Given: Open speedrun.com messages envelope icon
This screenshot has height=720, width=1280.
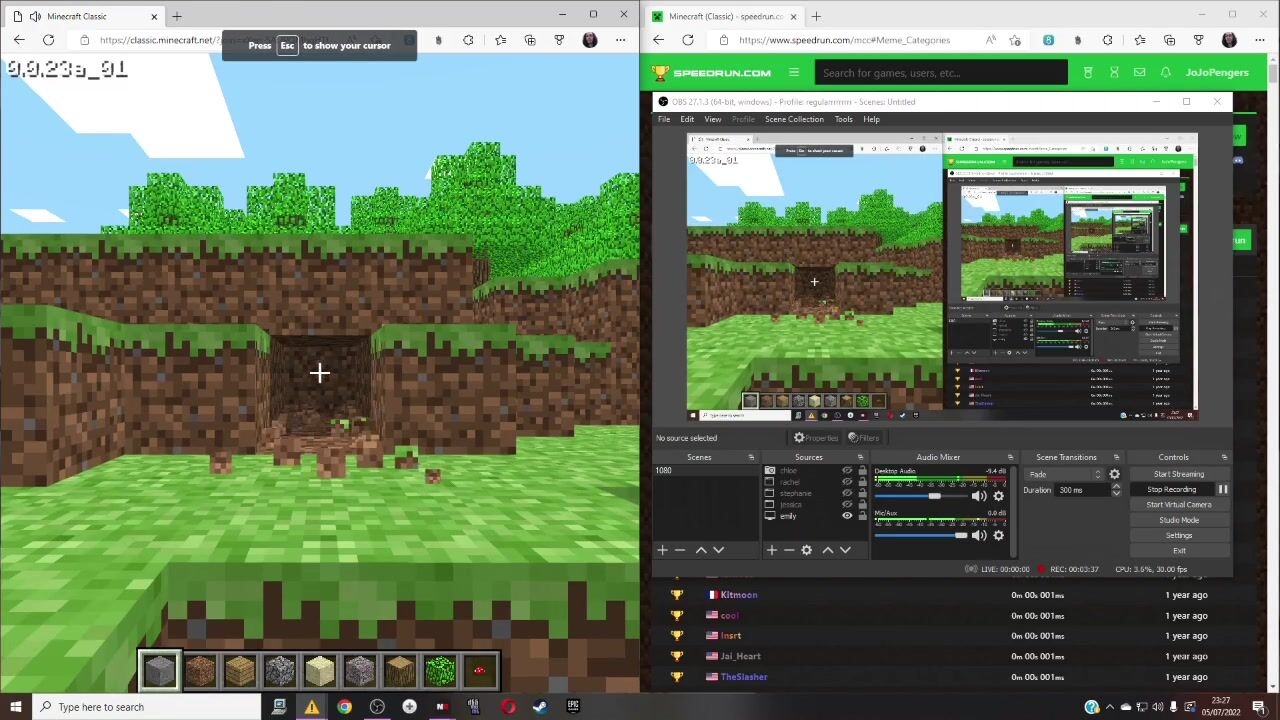Looking at the screenshot, I should (x=1139, y=73).
